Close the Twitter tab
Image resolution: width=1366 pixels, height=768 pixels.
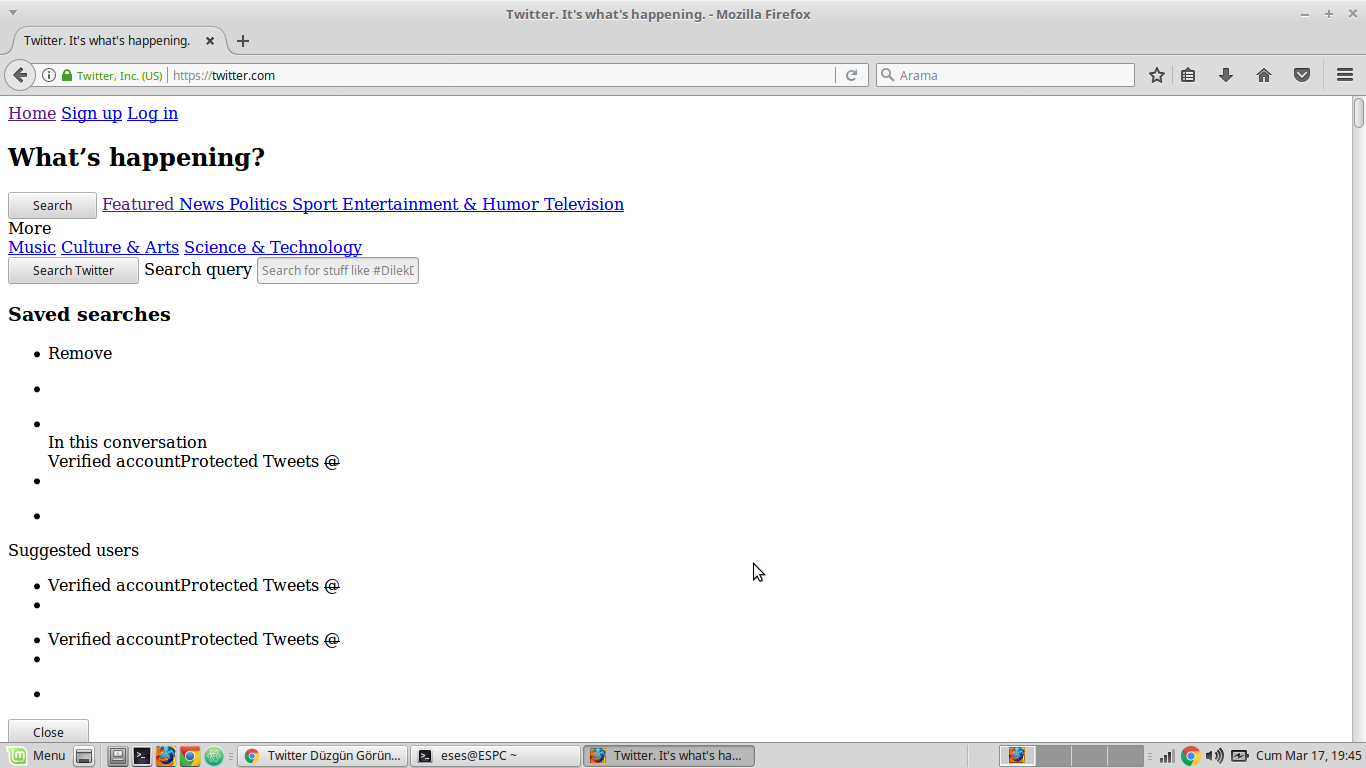tap(210, 41)
